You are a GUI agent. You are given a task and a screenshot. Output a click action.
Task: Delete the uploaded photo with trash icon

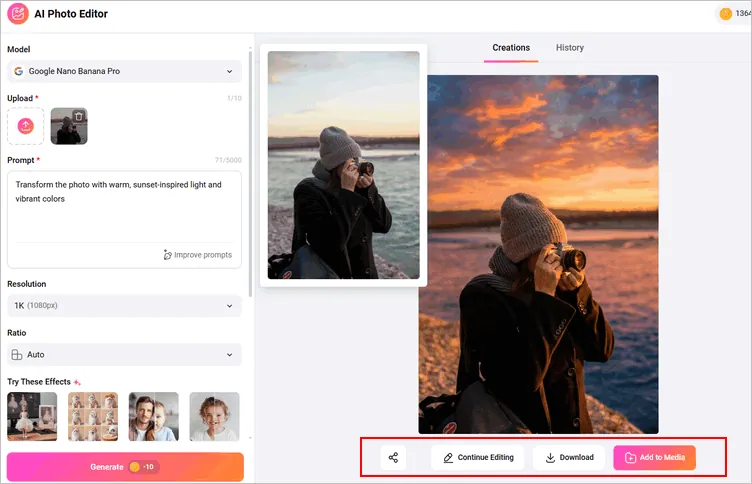(79, 116)
